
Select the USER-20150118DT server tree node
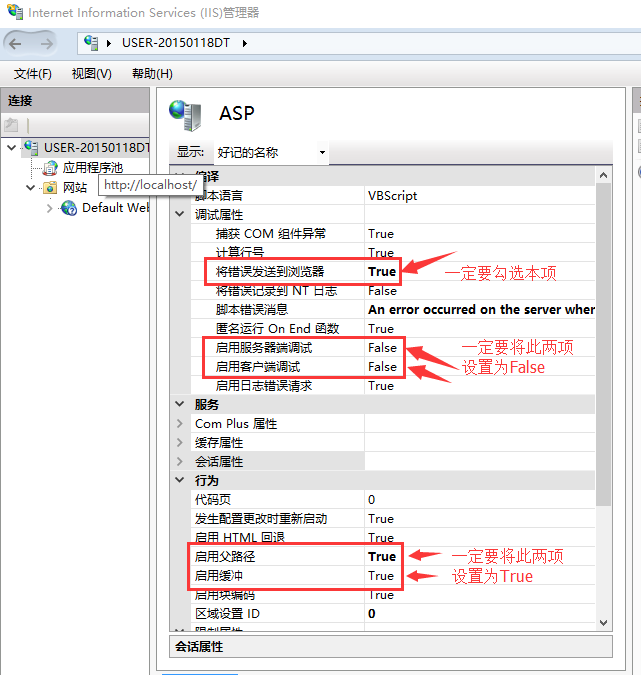click(x=95, y=148)
